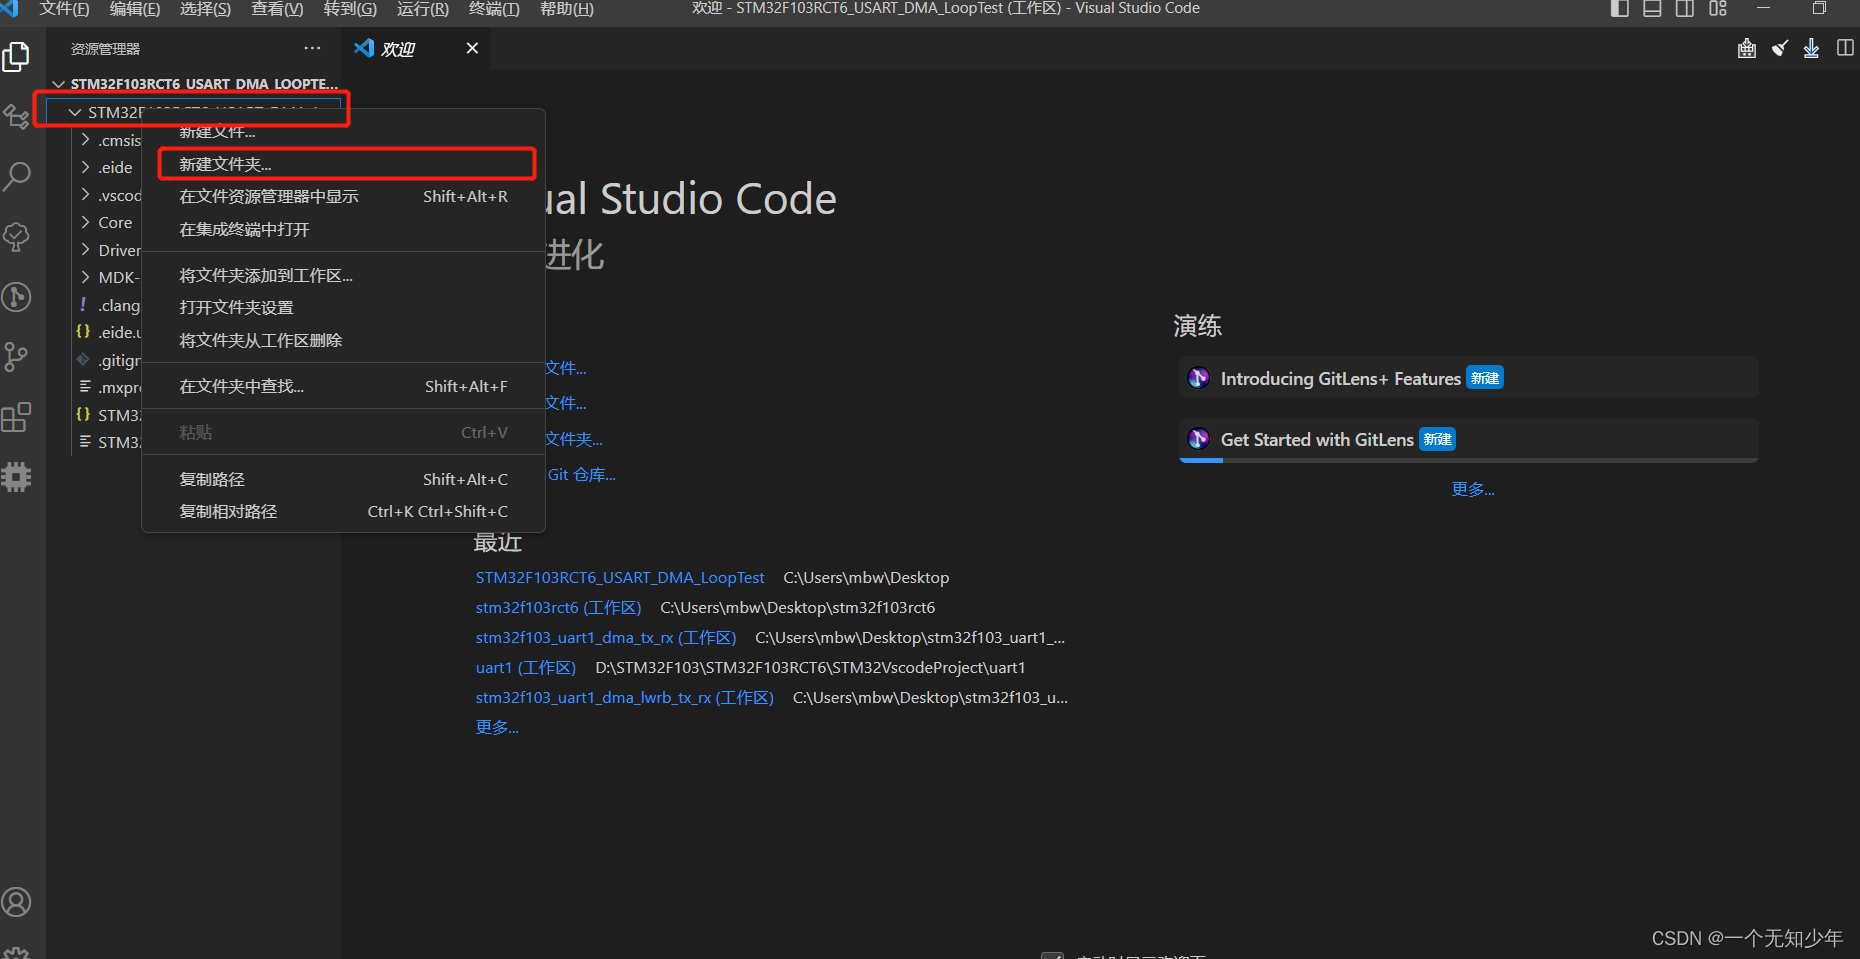Click the GitLens icon beside Introducing GitLens+ Features

point(1198,378)
